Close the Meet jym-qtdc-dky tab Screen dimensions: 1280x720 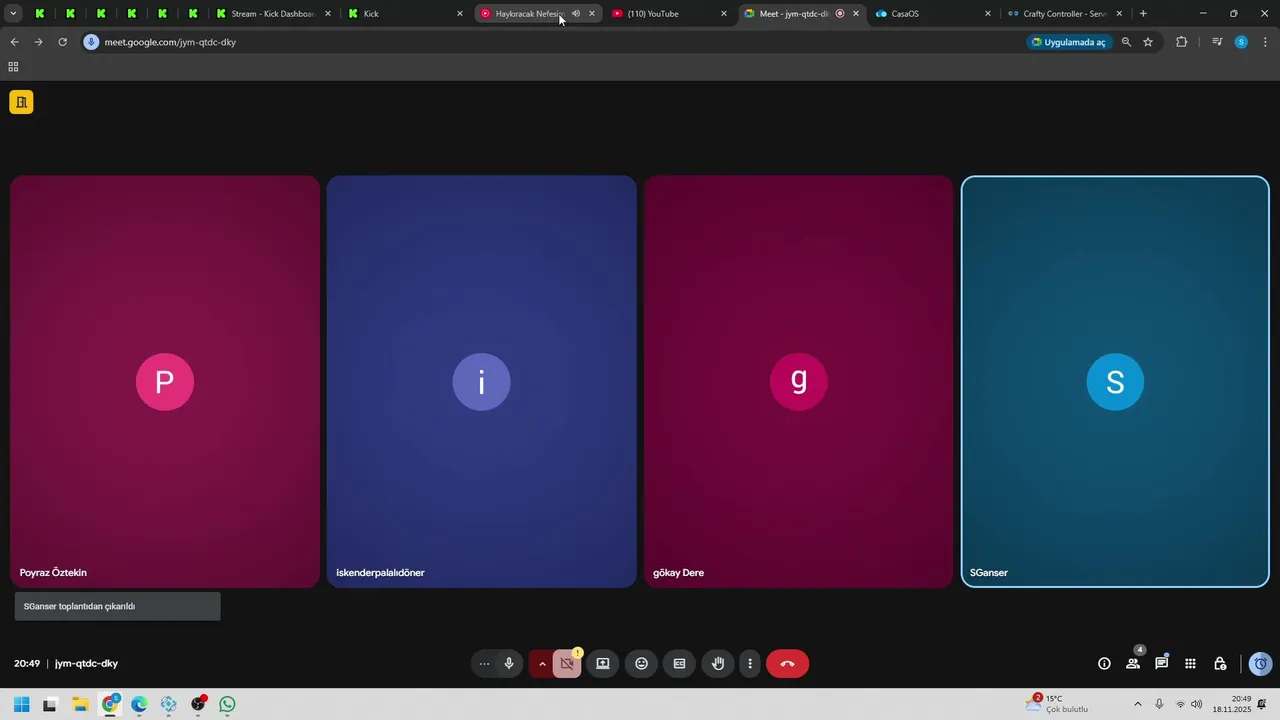856,14
